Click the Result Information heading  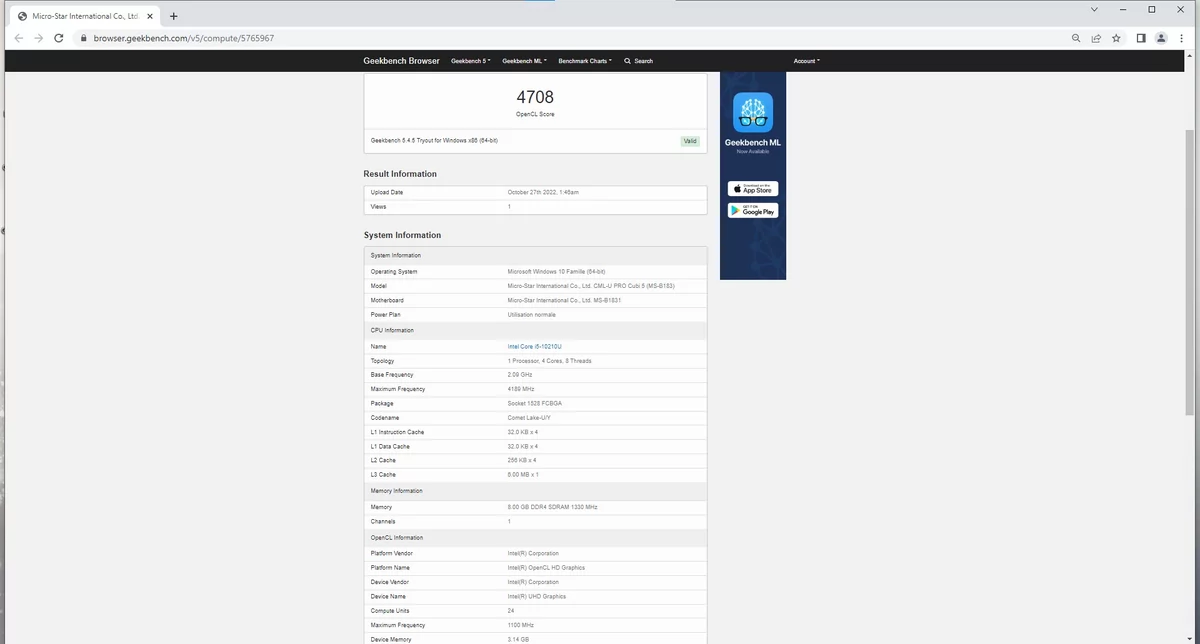coord(400,174)
